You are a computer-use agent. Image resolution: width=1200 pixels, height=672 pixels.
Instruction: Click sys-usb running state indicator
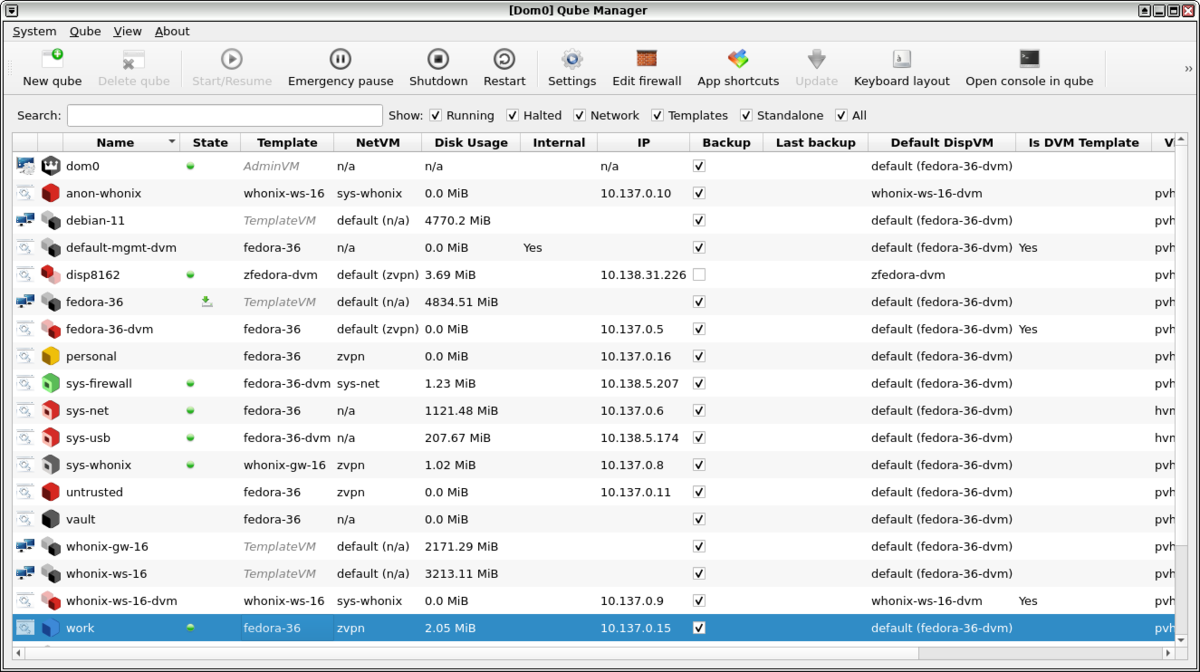[x=190, y=438]
